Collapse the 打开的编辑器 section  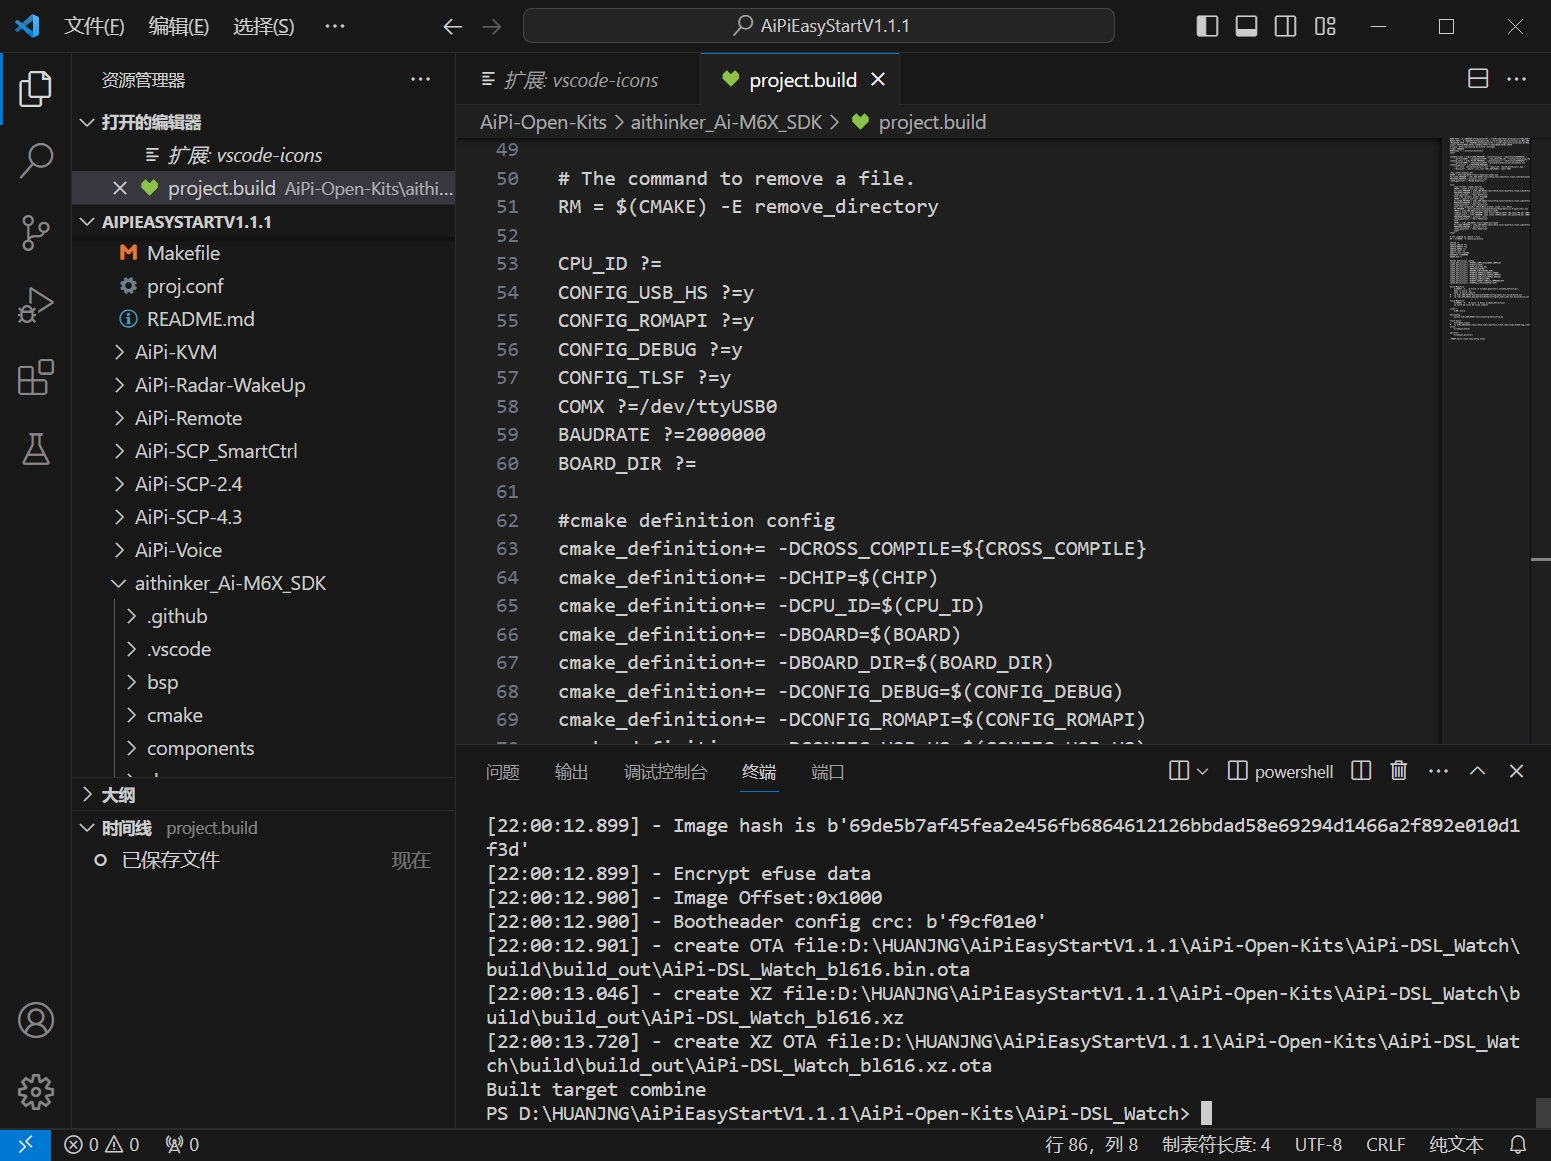(264, 122)
